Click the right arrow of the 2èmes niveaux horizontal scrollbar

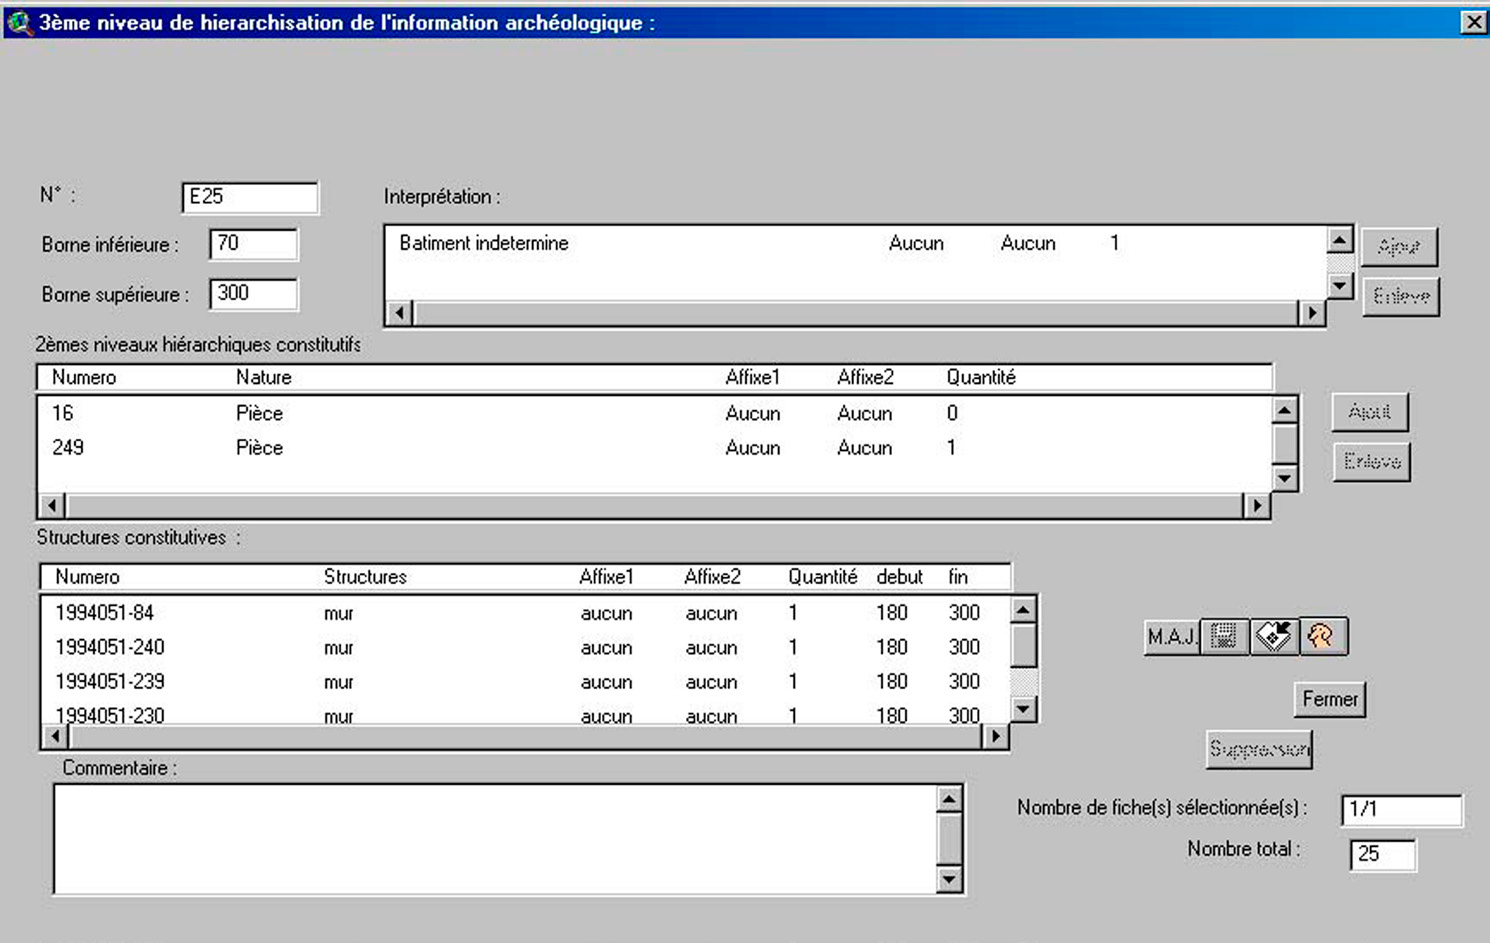coord(1256,505)
